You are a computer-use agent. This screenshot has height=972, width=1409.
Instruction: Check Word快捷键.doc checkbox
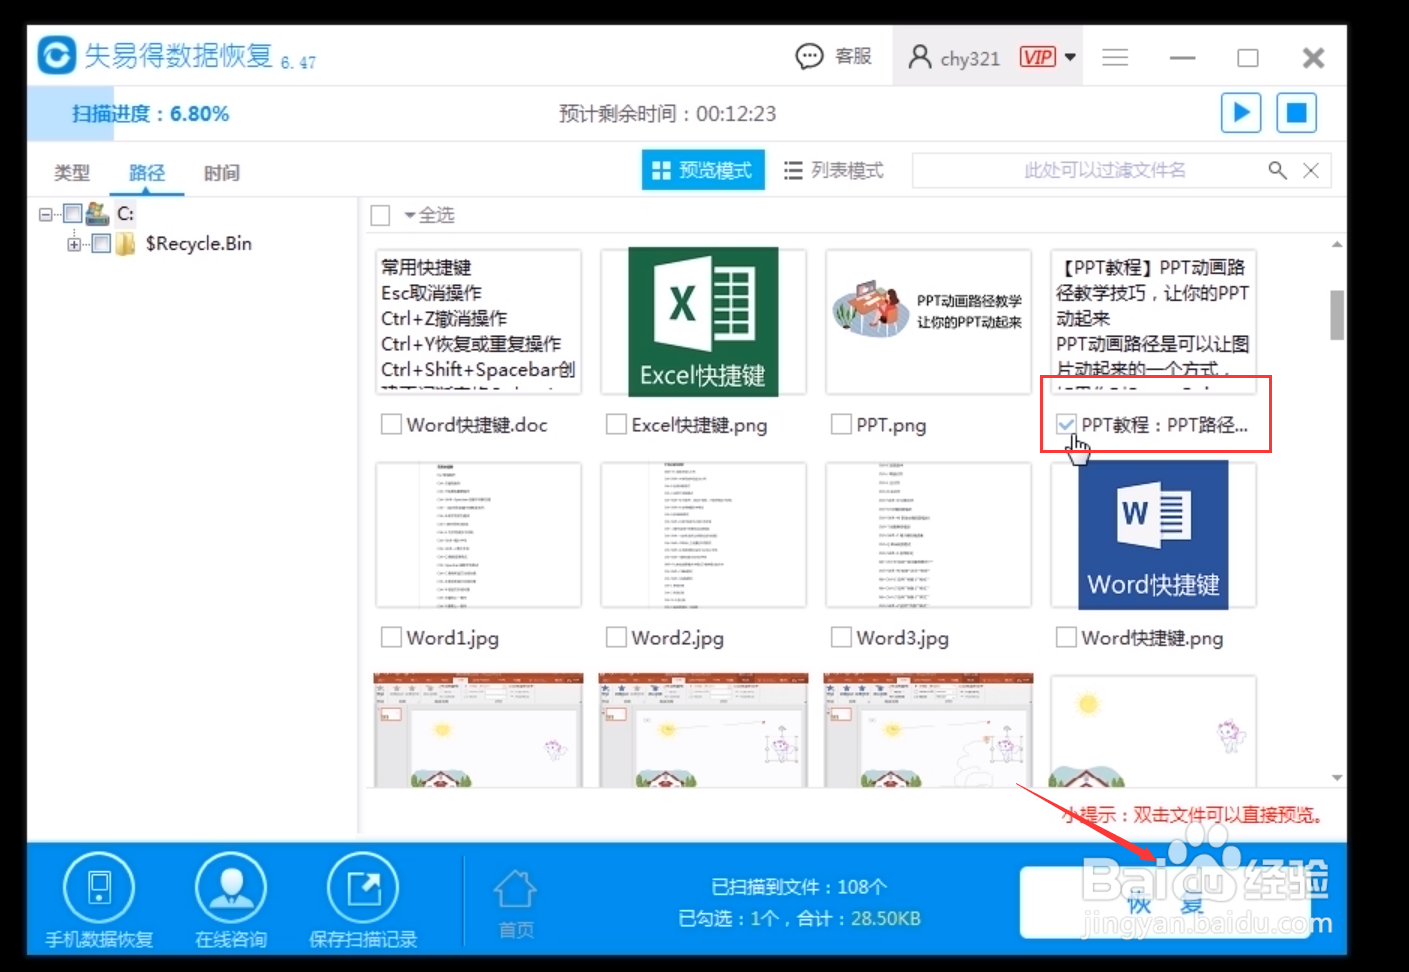[x=391, y=425]
